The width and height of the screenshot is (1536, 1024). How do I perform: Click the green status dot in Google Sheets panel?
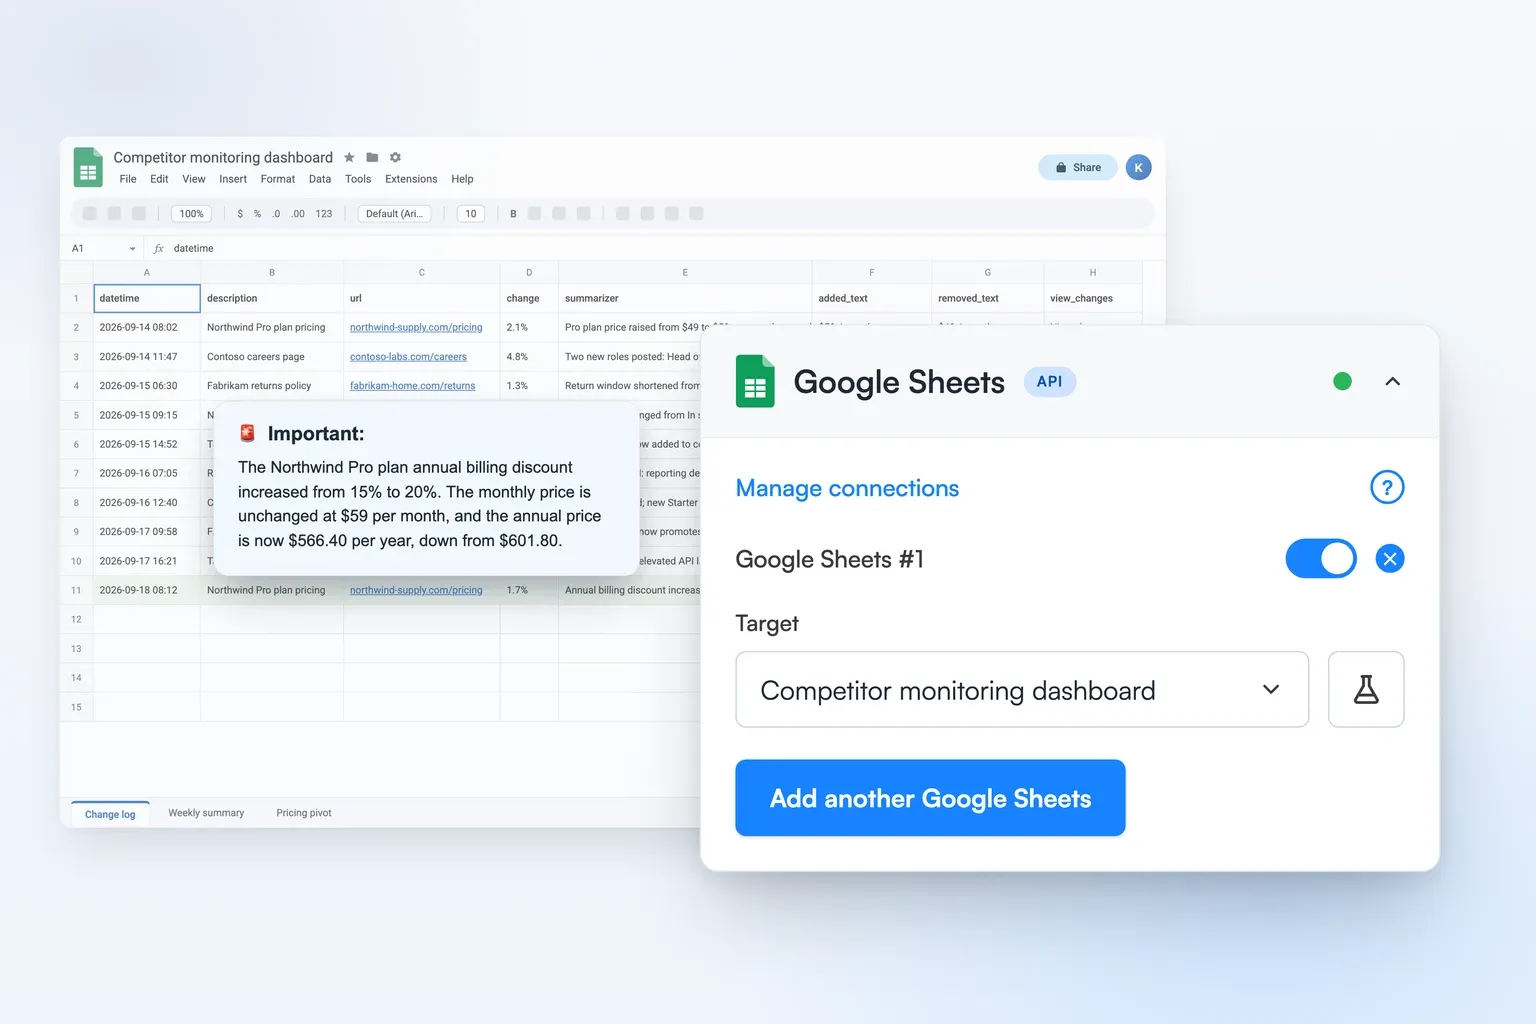click(x=1343, y=381)
